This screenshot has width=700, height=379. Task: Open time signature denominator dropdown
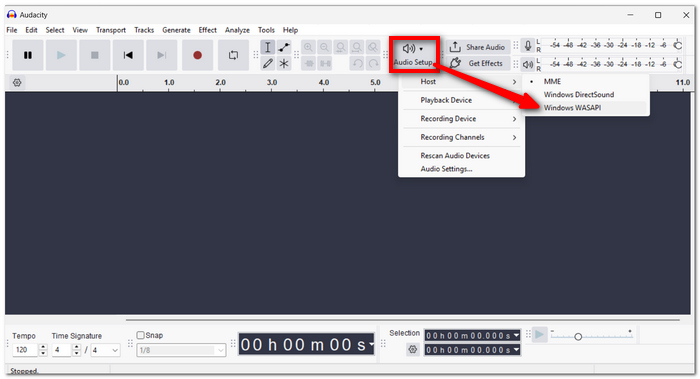[105, 350]
